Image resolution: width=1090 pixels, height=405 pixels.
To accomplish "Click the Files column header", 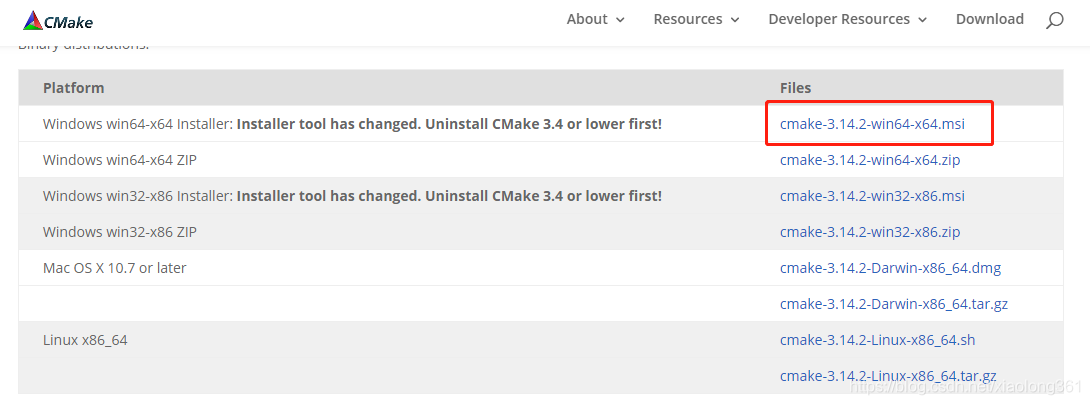I will click(795, 88).
